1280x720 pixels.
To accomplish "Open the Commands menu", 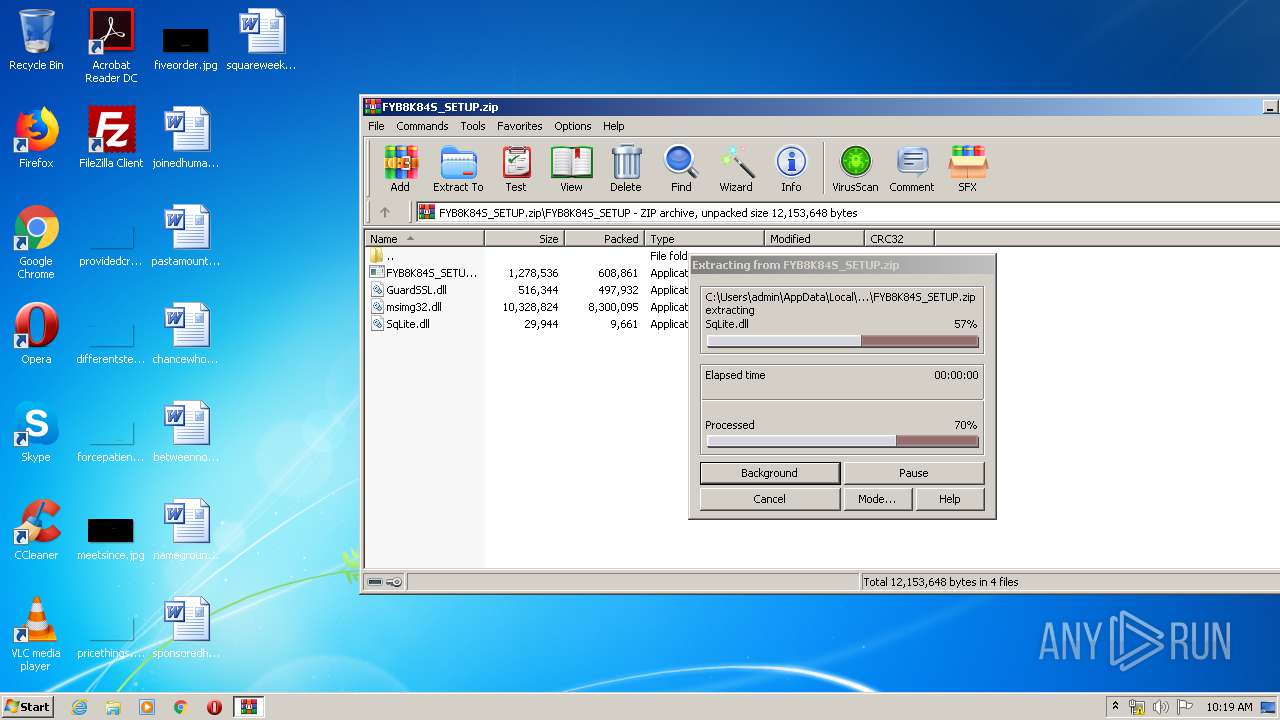I will click(x=422, y=126).
